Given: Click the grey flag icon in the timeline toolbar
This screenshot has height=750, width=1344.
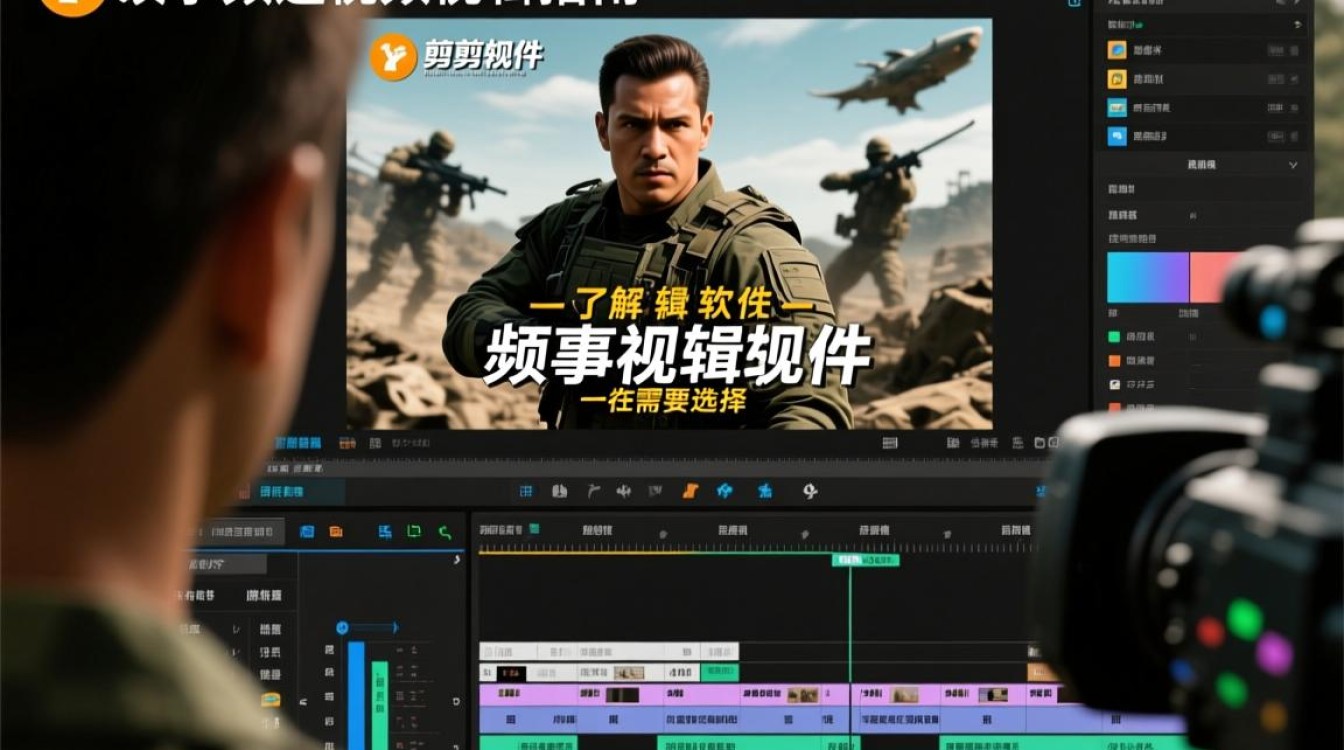Looking at the screenshot, I should pos(656,491).
